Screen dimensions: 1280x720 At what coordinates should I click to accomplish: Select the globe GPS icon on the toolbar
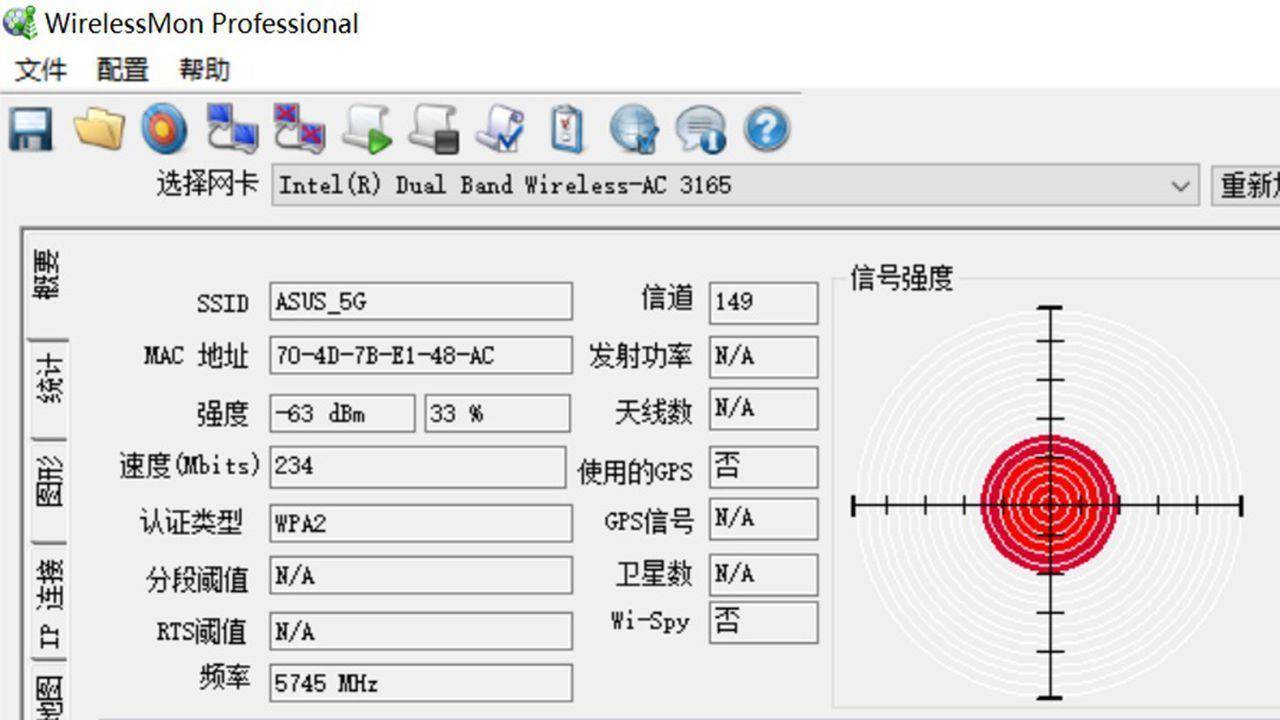click(x=634, y=130)
